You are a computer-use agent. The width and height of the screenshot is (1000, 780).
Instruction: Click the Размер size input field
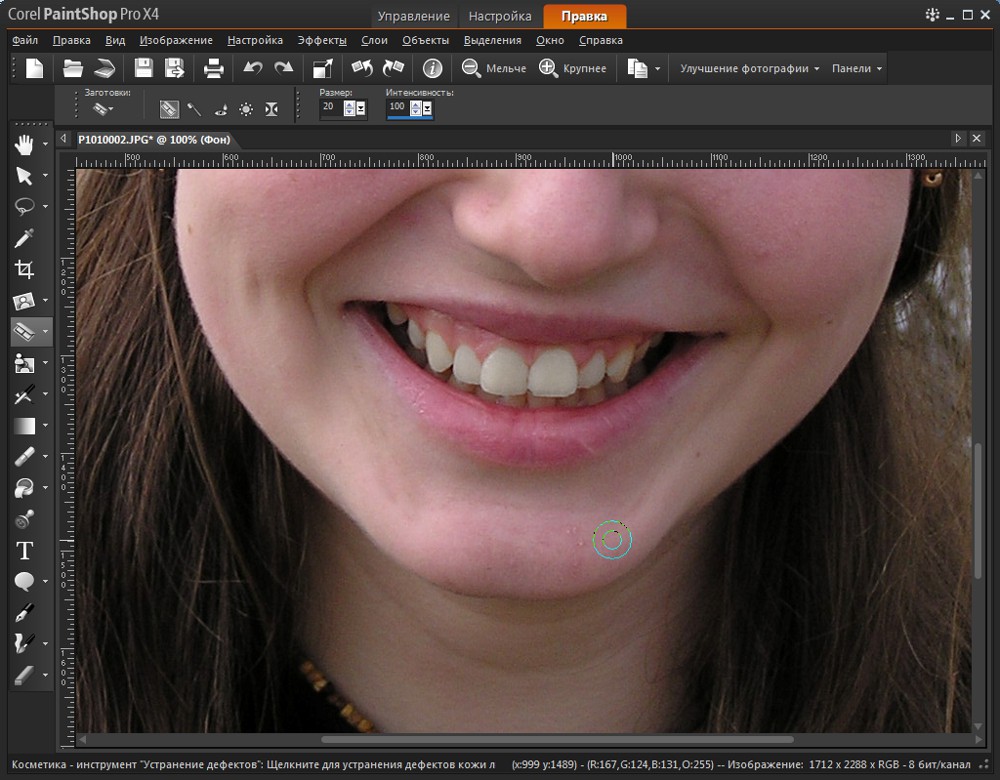[x=331, y=107]
